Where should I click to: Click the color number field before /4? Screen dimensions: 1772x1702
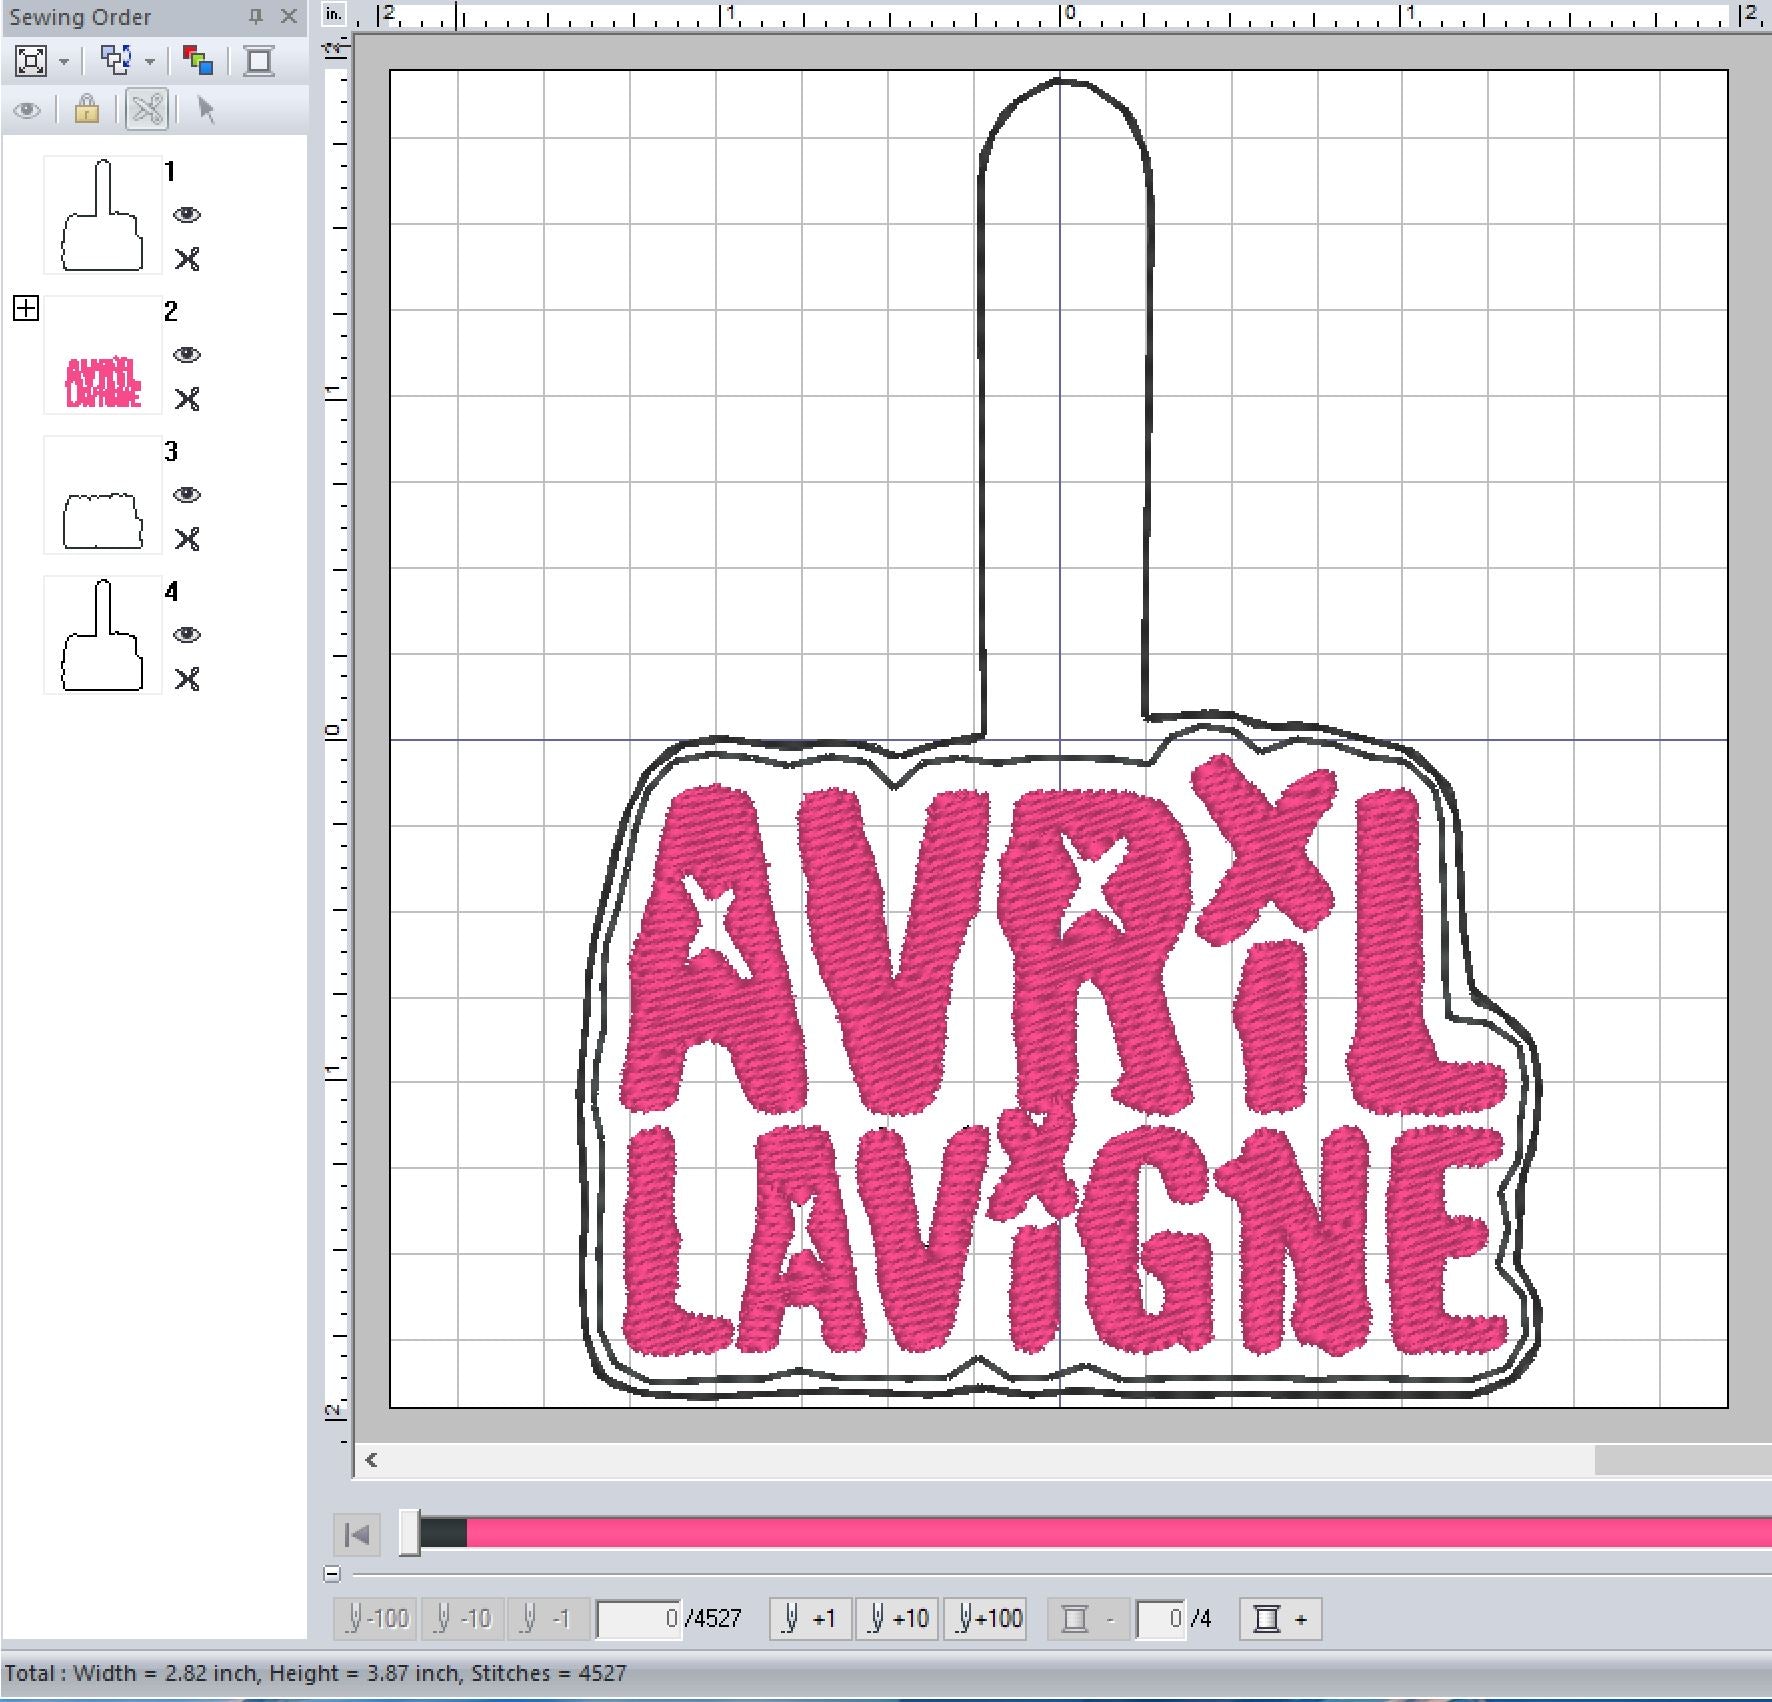coord(1162,1619)
